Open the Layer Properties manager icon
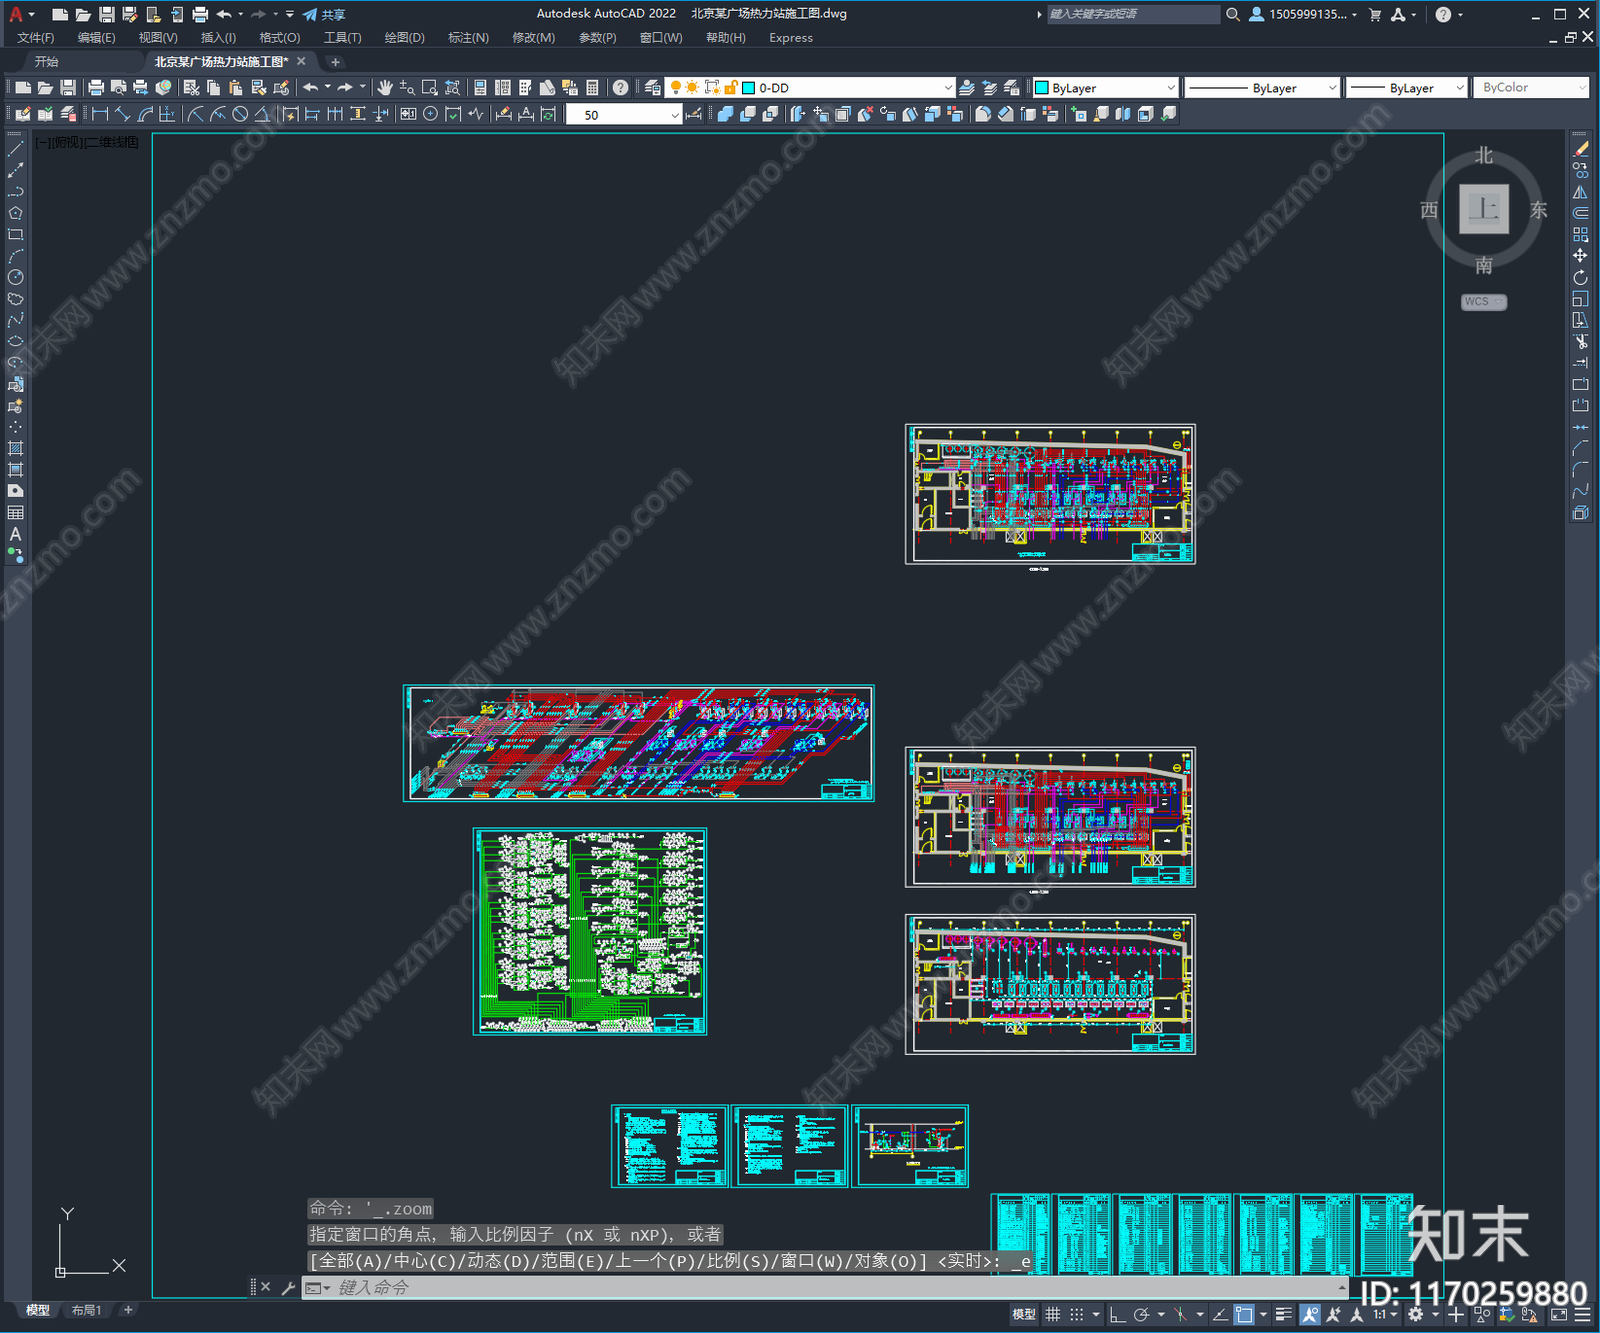This screenshot has height=1333, width=1600. (x=653, y=88)
